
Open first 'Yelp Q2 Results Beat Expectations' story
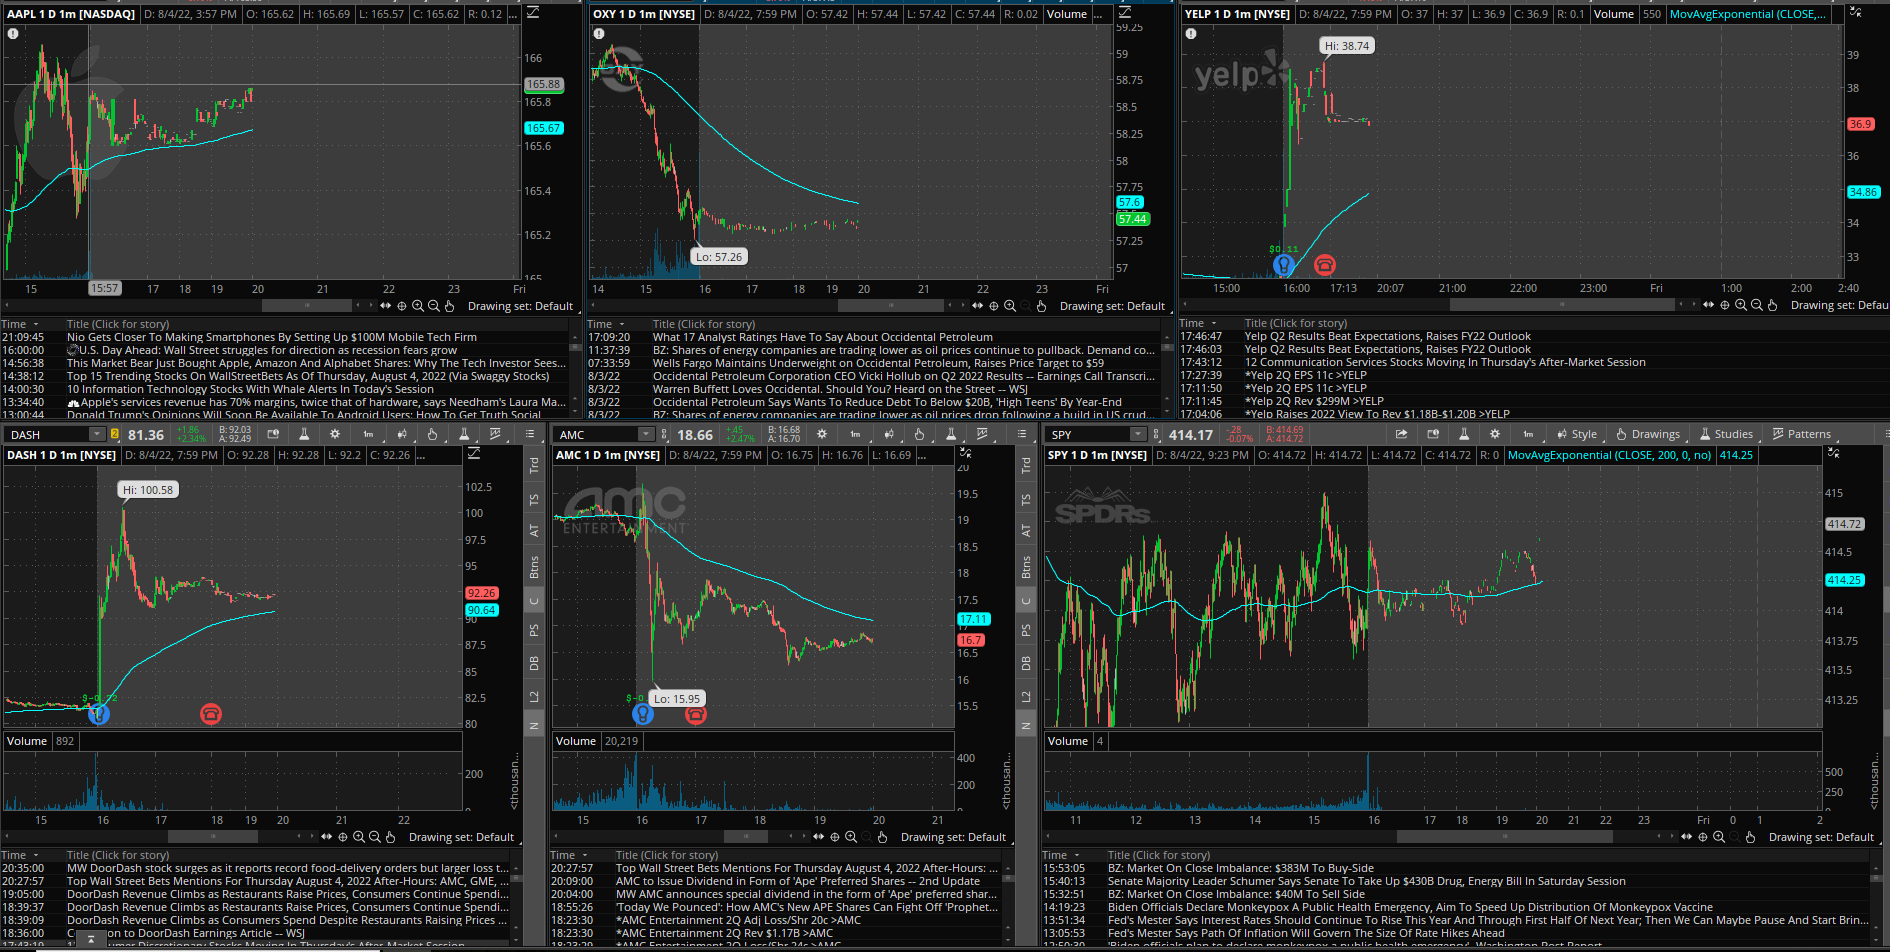click(1388, 336)
